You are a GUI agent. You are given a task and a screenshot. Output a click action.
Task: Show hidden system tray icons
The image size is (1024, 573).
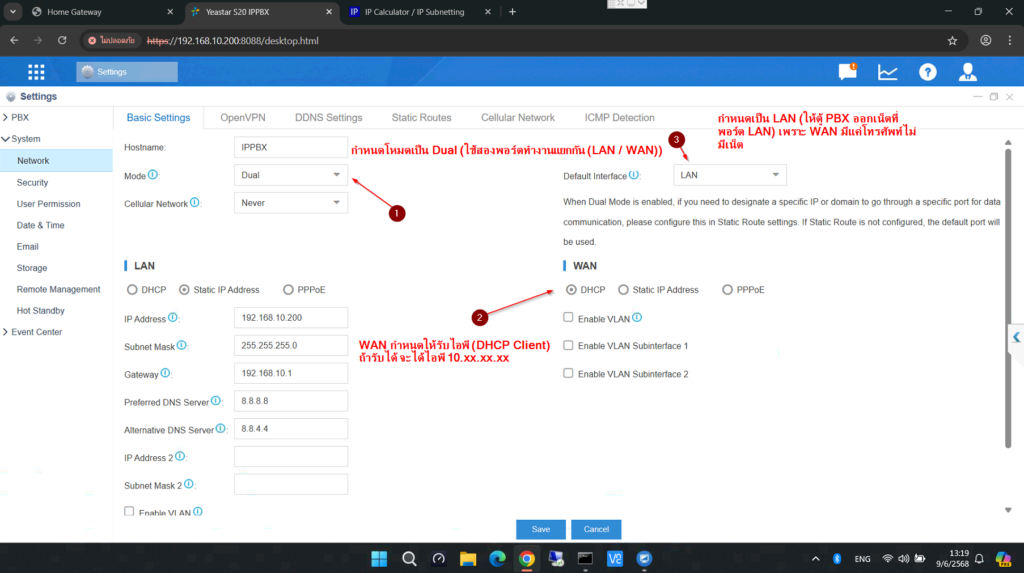[x=815, y=559]
